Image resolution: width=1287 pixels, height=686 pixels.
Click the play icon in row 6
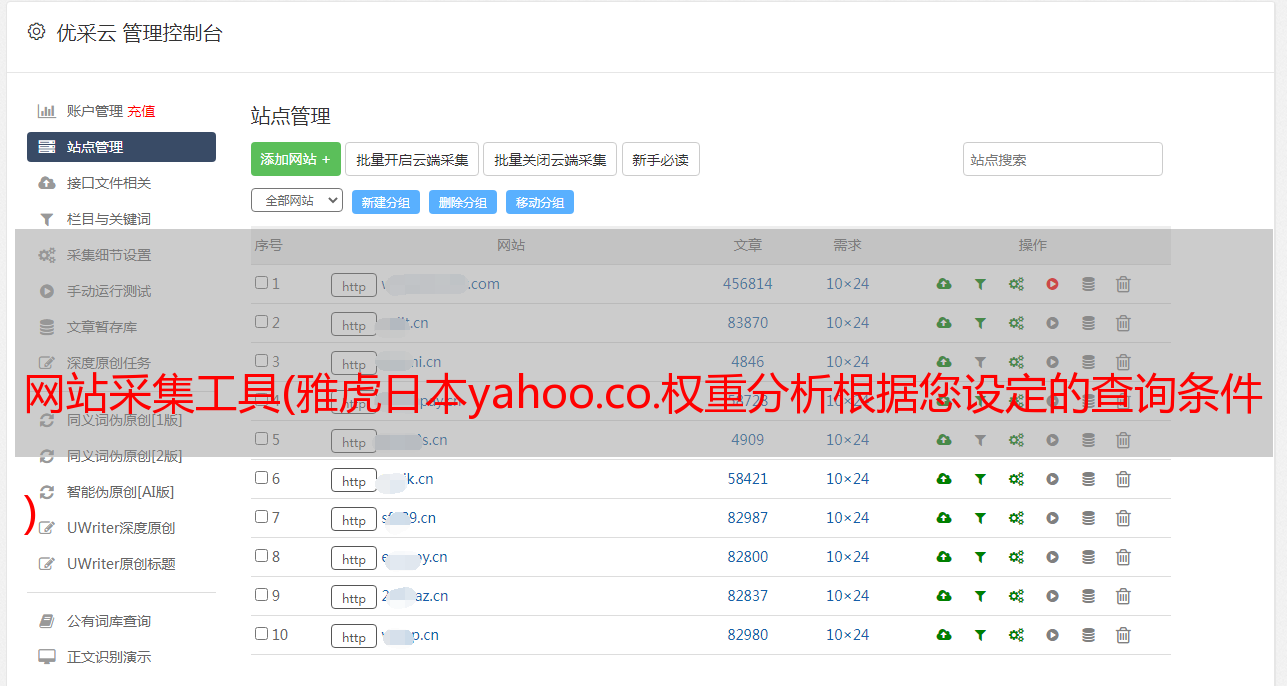1052,479
